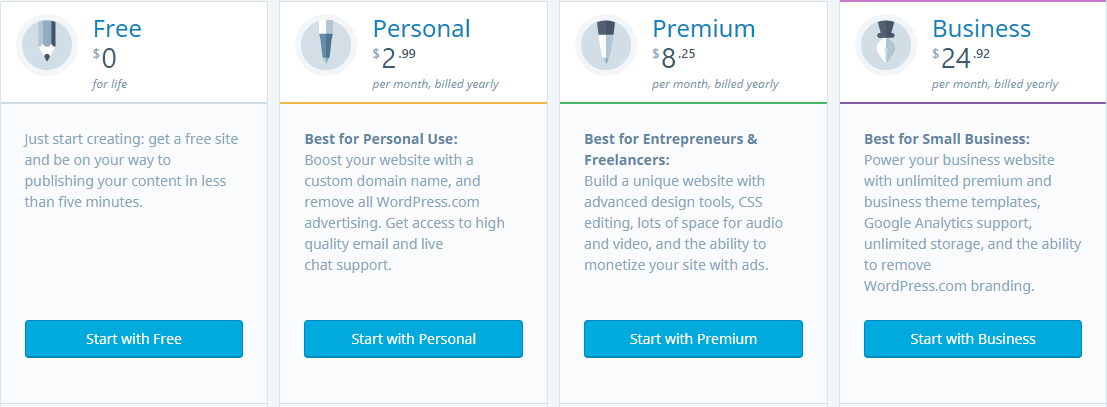This screenshot has height=407, width=1107.
Task: Click the $0 for life price
Action: (111, 66)
